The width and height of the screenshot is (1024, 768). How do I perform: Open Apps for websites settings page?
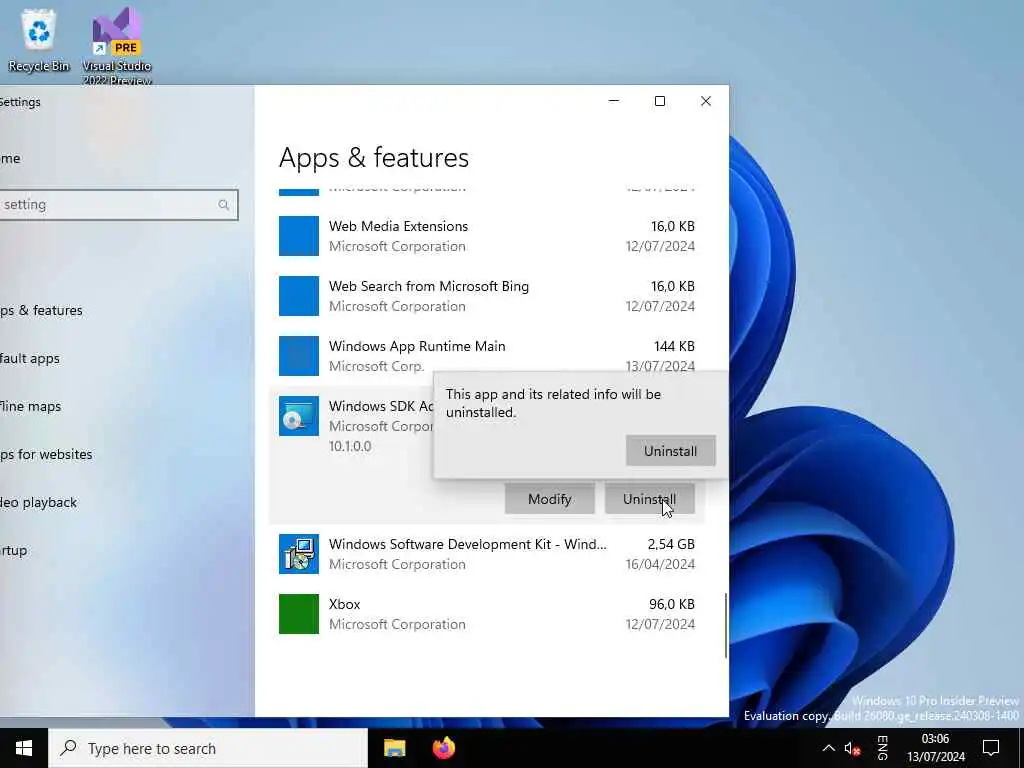(x=46, y=455)
